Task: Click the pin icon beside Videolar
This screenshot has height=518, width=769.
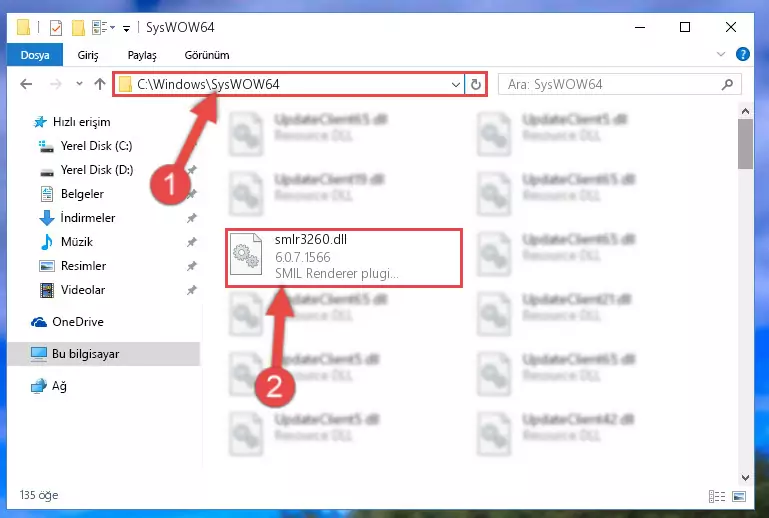Action: [x=191, y=290]
